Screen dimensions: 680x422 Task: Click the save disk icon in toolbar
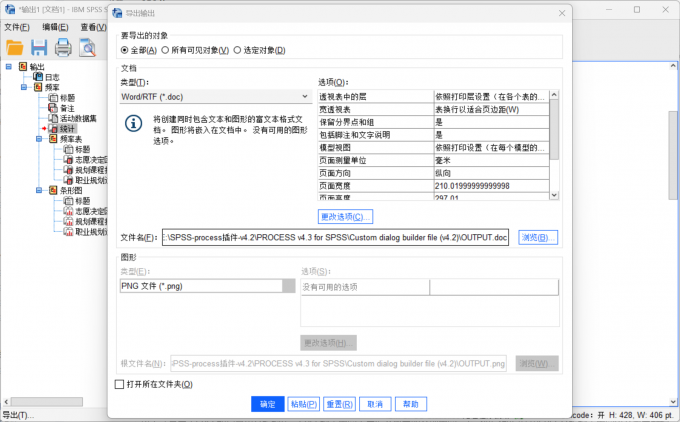(39, 47)
